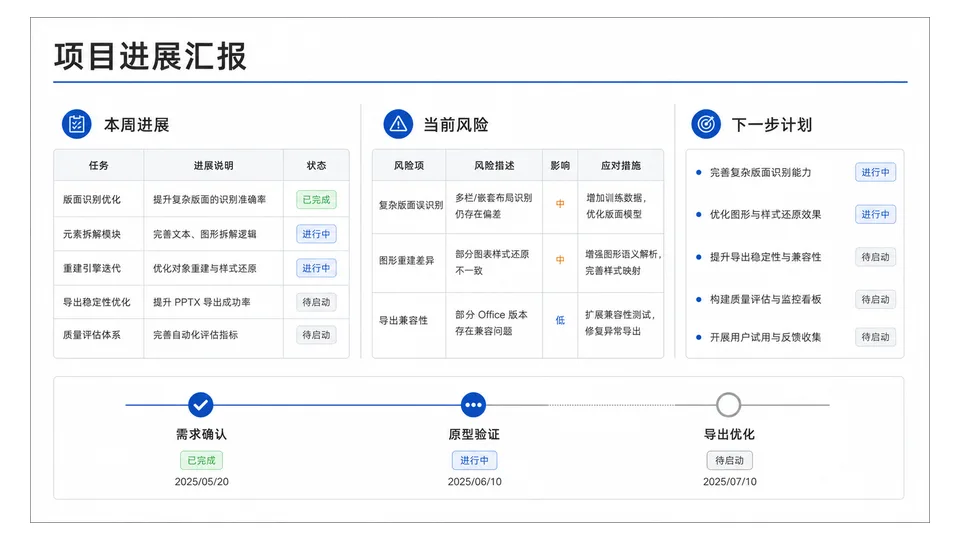The width and height of the screenshot is (960, 540).
Task: Click the 状态 column header
Action: pyautogui.click(x=317, y=165)
